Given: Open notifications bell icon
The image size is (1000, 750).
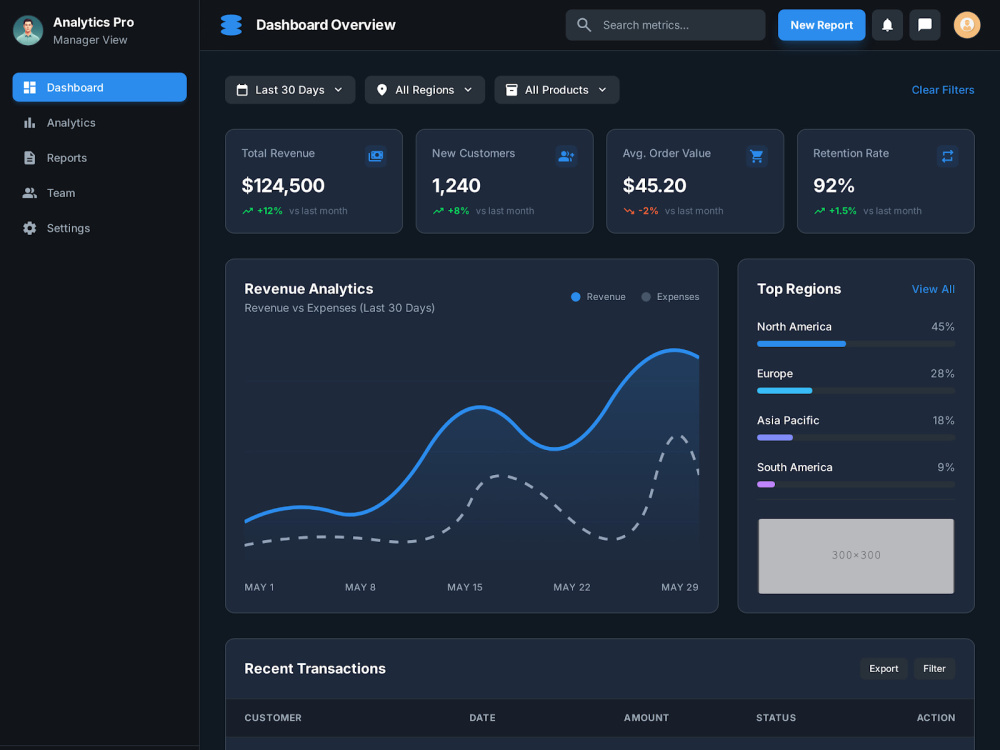Looking at the screenshot, I should (x=887, y=25).
